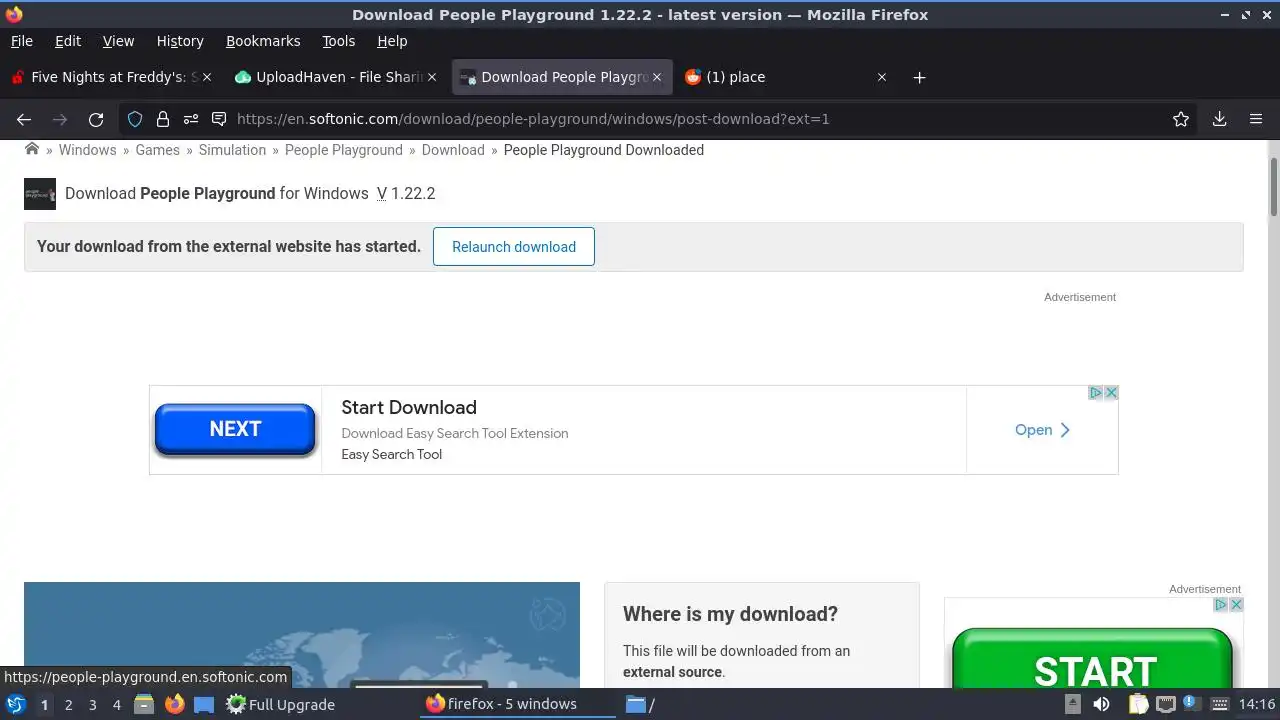Open a new tab with plus button
1280x720 pixels.
pyautogui.click(x=919, y=77)
